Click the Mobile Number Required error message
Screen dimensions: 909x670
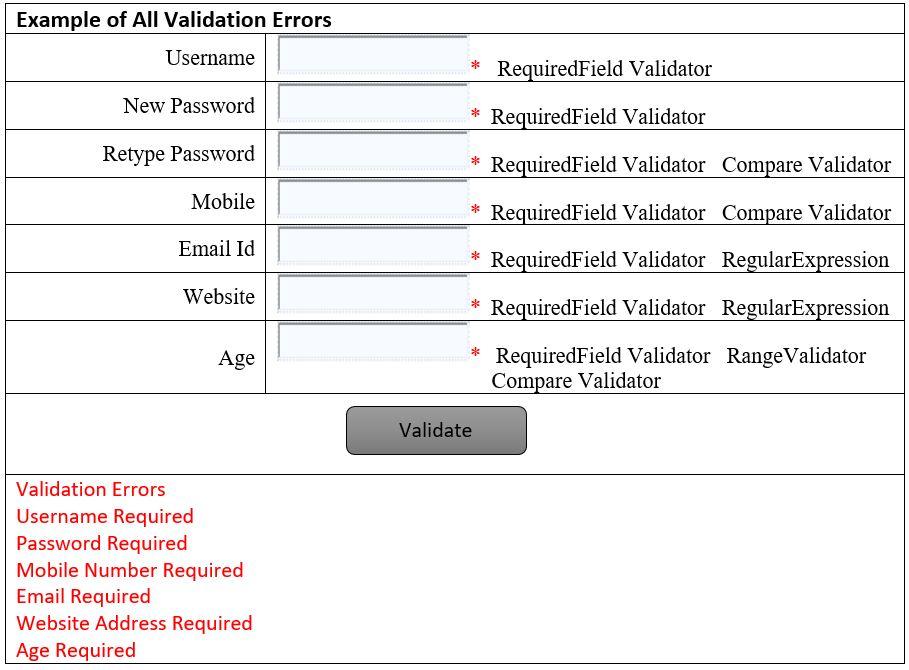[x=129, y=570]
